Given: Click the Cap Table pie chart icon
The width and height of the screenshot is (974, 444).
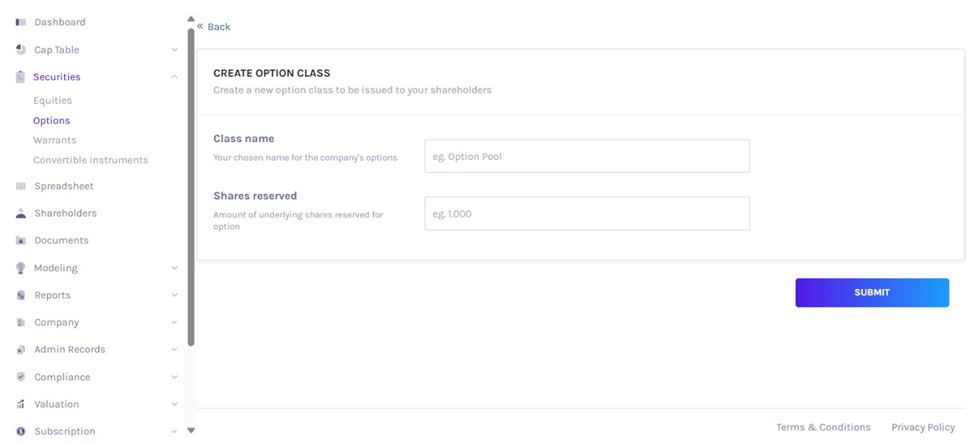Looking at the screenshot, I should (x=21, y=49).
